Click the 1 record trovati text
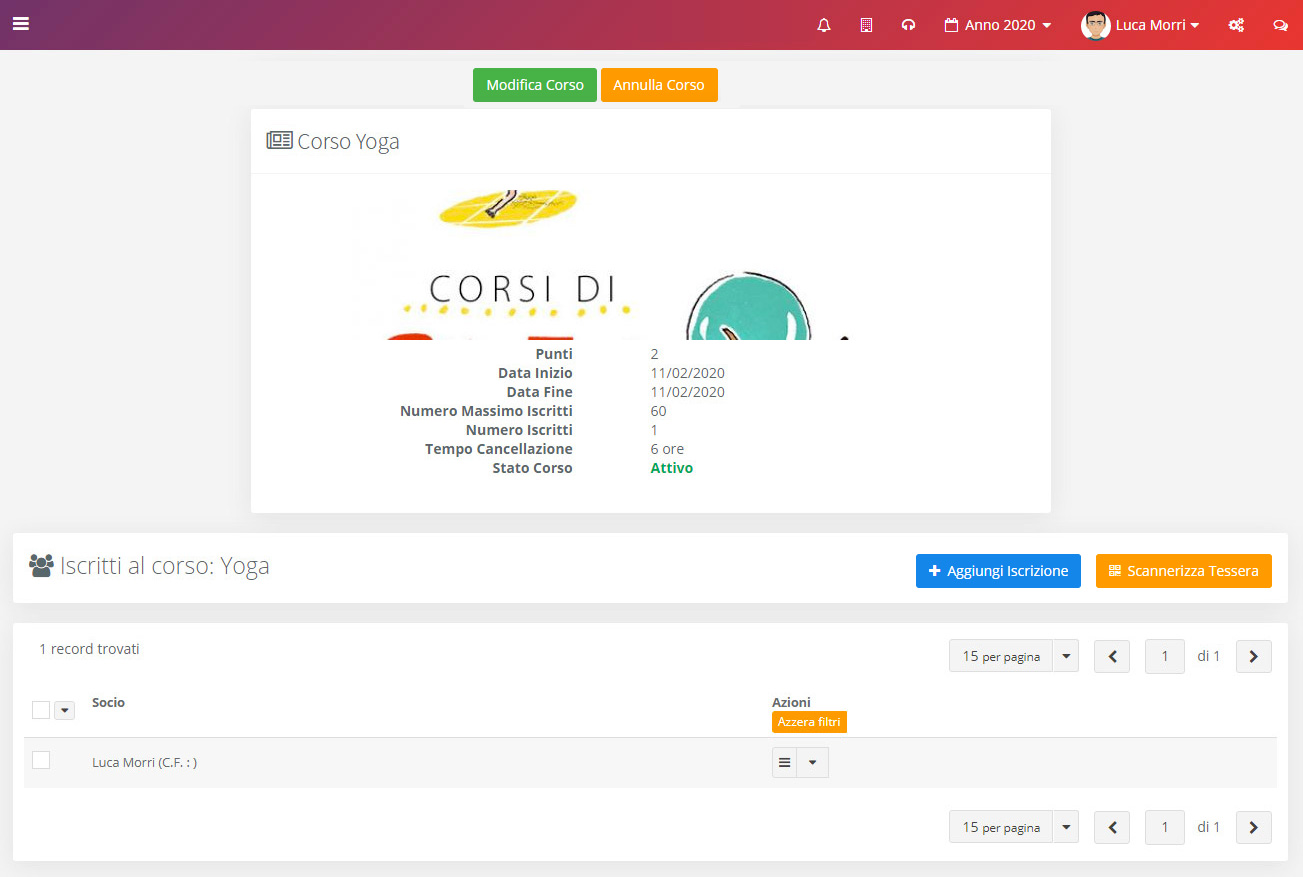This screenshot has height=877, width=1303. (x=89, y=649)
